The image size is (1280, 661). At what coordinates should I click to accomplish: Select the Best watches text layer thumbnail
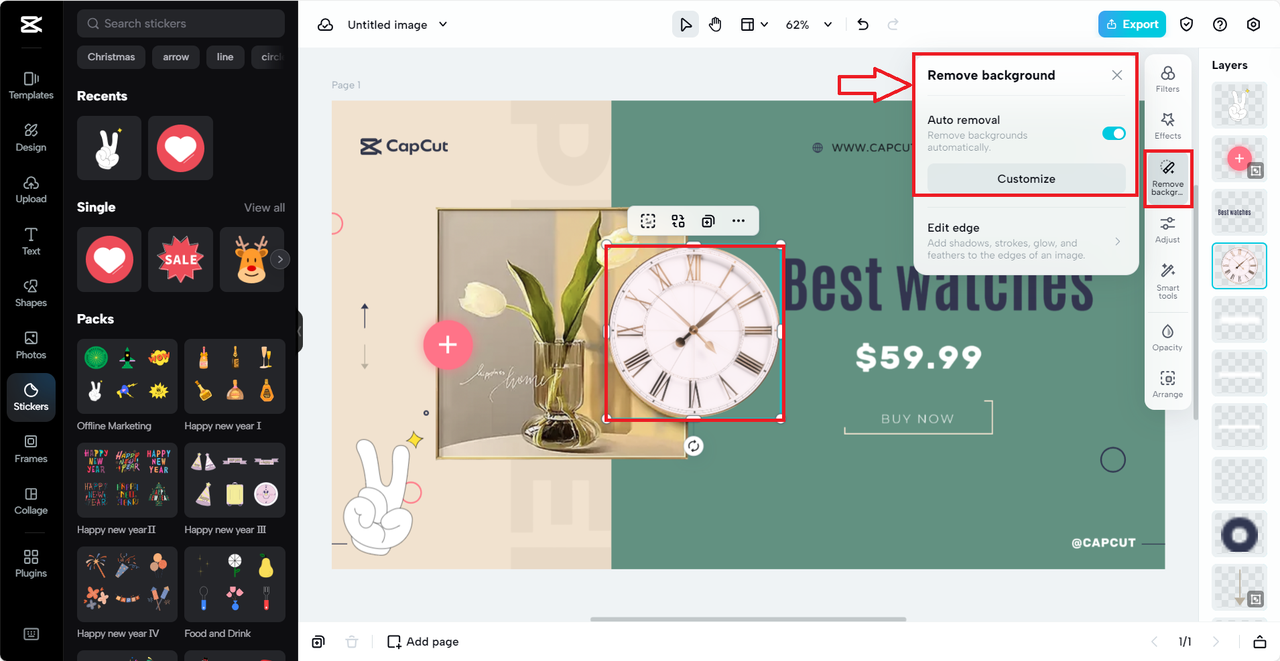[1239, 212]
